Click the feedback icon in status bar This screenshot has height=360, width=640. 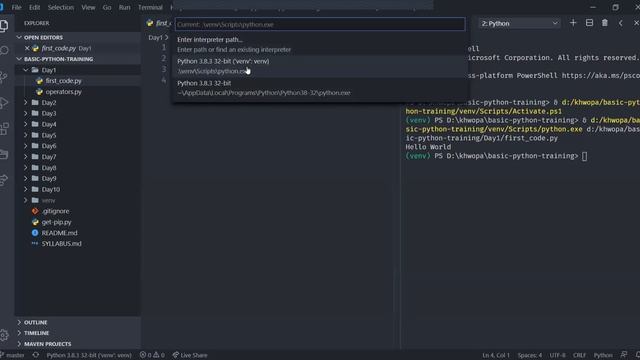[x=624, y=355]
